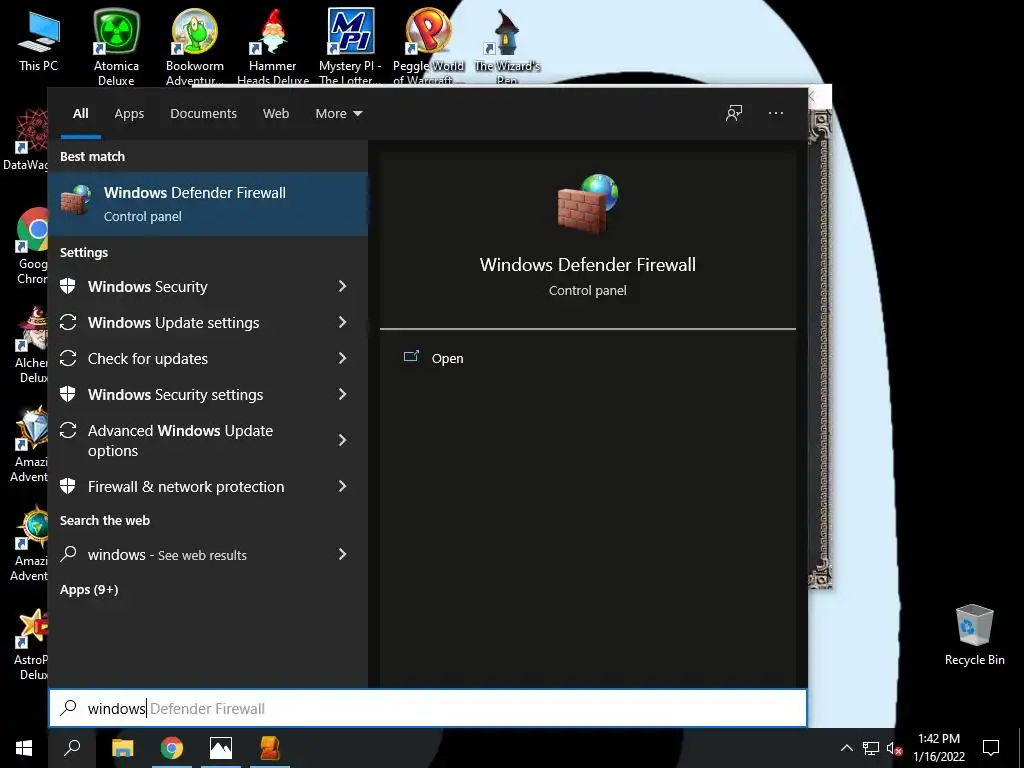Show hidden system tray icons
The image size is (1024, 768).
pyautogui.click(x=846, y=748)
